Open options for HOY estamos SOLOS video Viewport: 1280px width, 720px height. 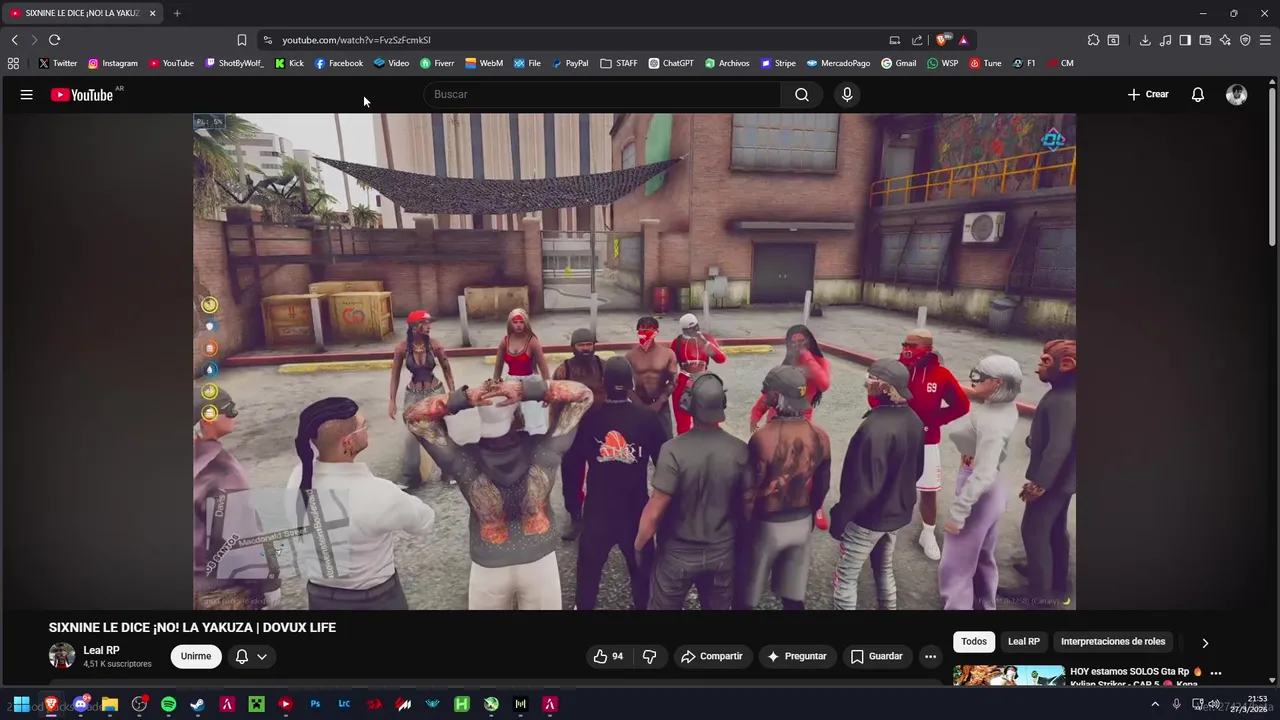pyautogui.click(x=1216, y=673)
